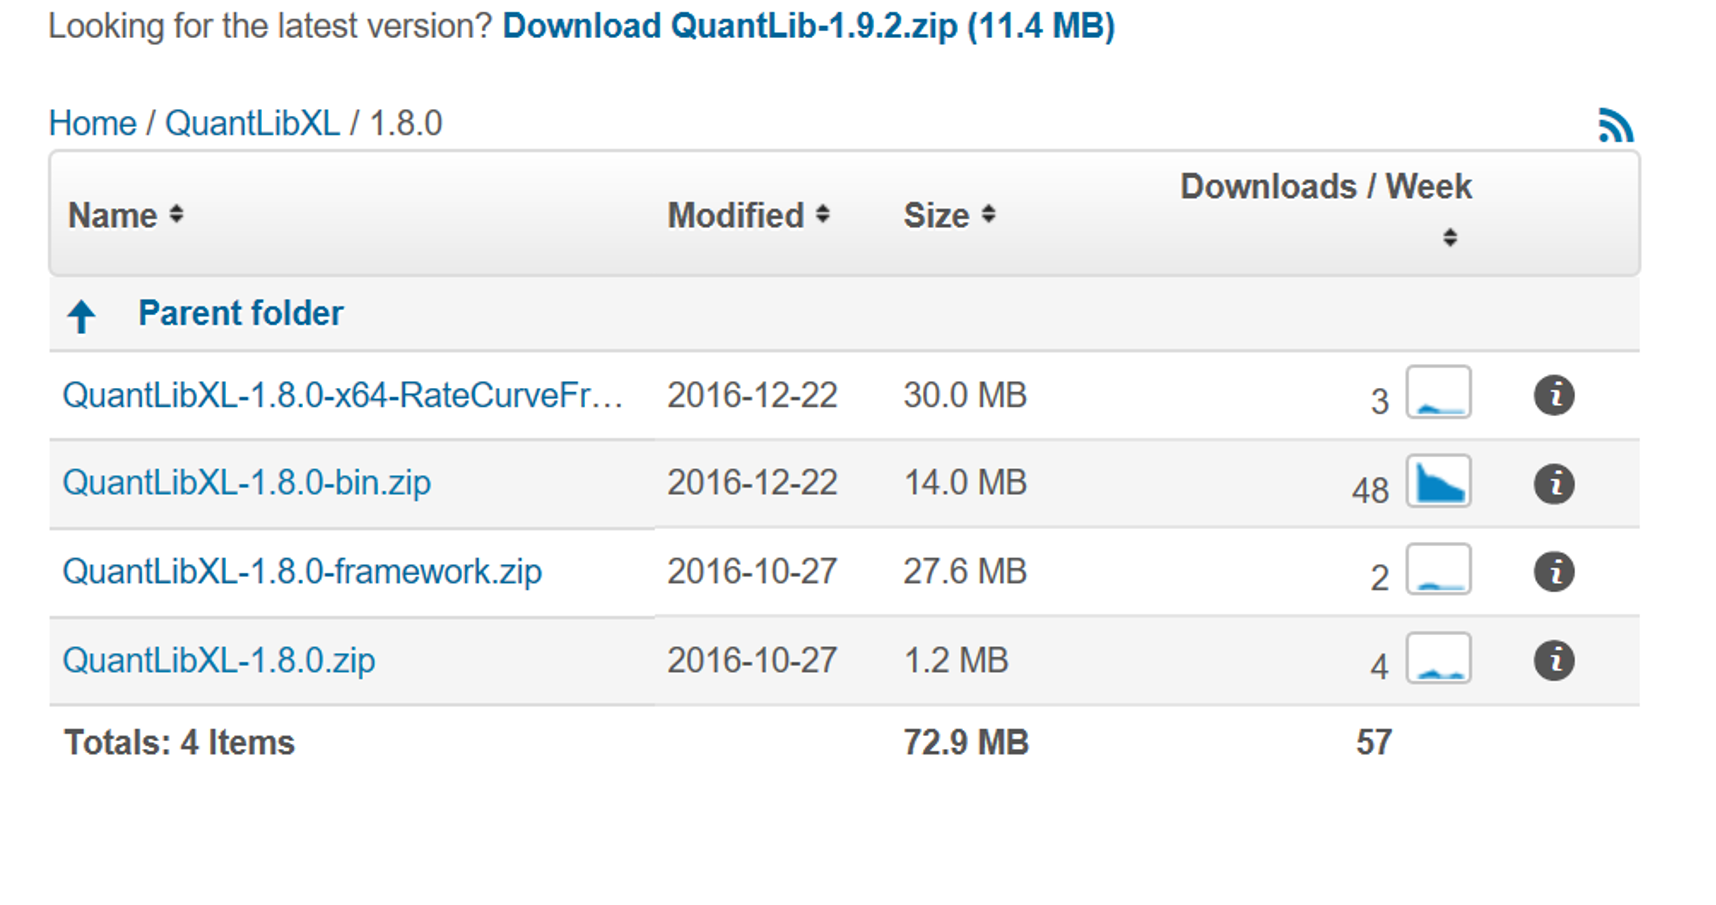Download the QuantLibXL-1.8.0.zip file

click(x=219, y=660)
